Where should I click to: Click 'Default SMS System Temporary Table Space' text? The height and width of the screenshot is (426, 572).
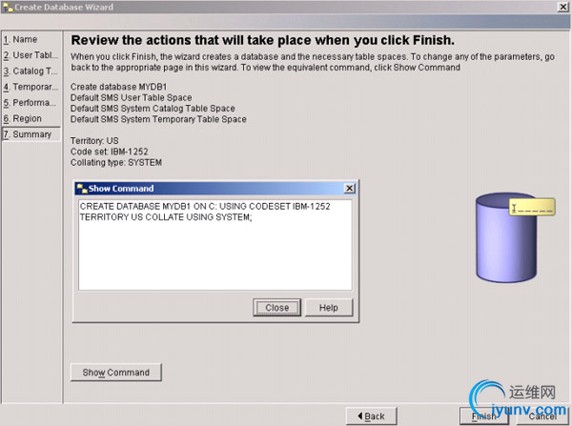coord(158,119)
